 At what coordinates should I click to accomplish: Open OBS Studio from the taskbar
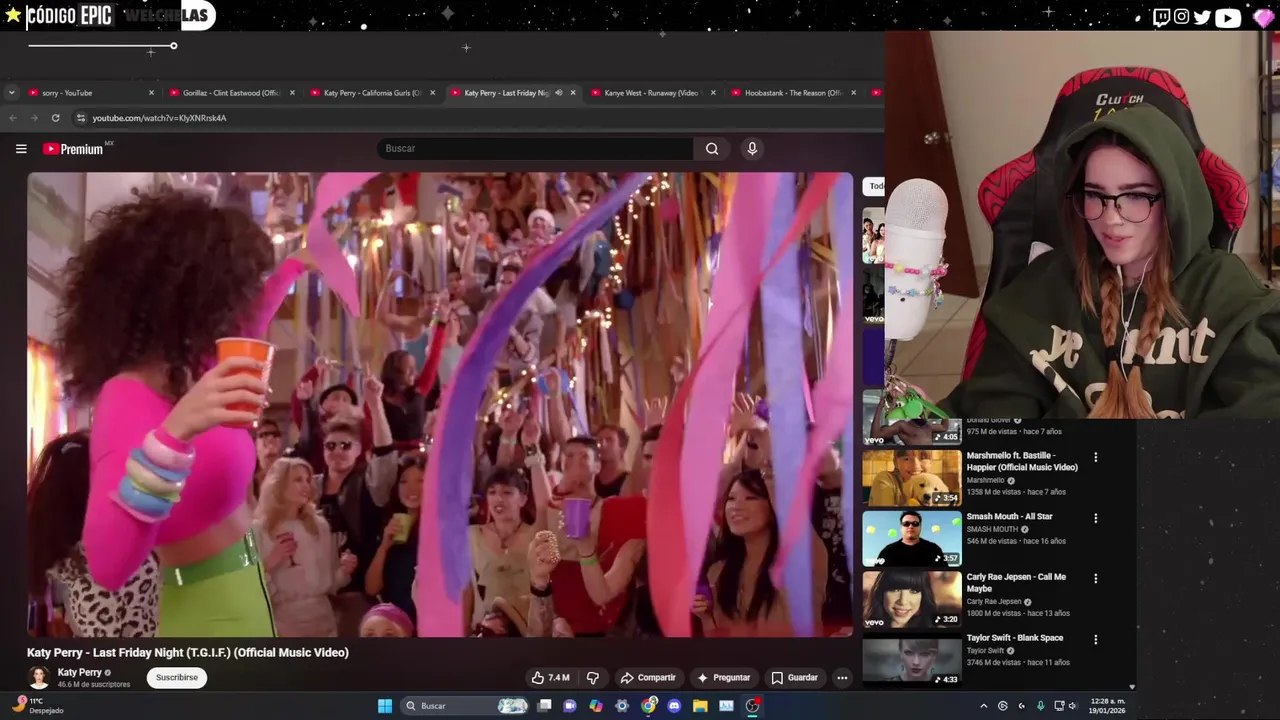click(x=752, y=706)
